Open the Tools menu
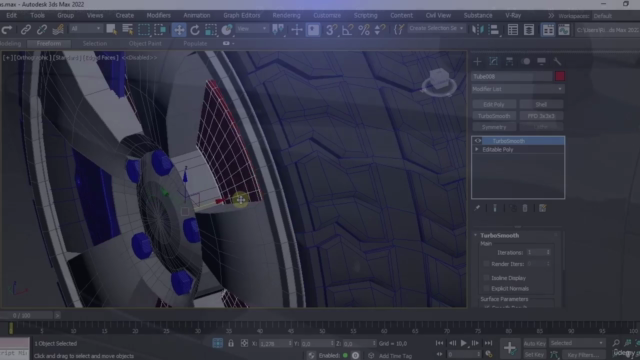This screenshot has width=640, height=360. 37,15
